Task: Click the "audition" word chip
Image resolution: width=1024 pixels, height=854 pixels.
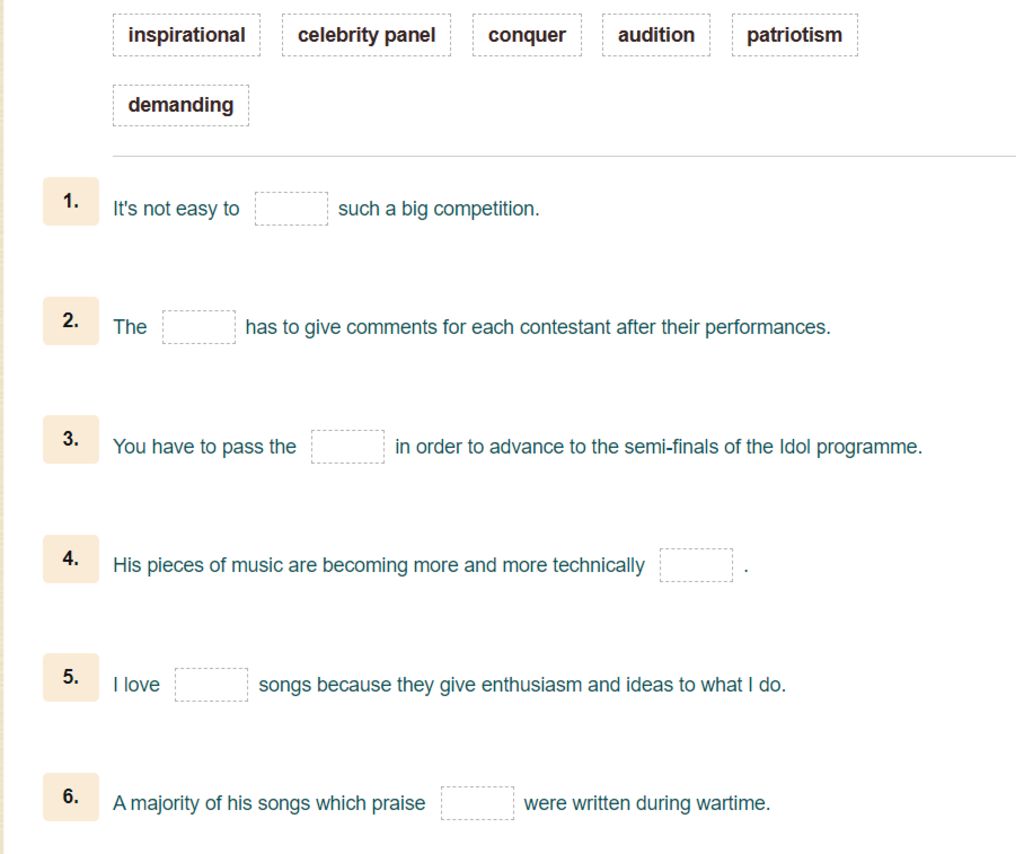Action: coord(656,35)
